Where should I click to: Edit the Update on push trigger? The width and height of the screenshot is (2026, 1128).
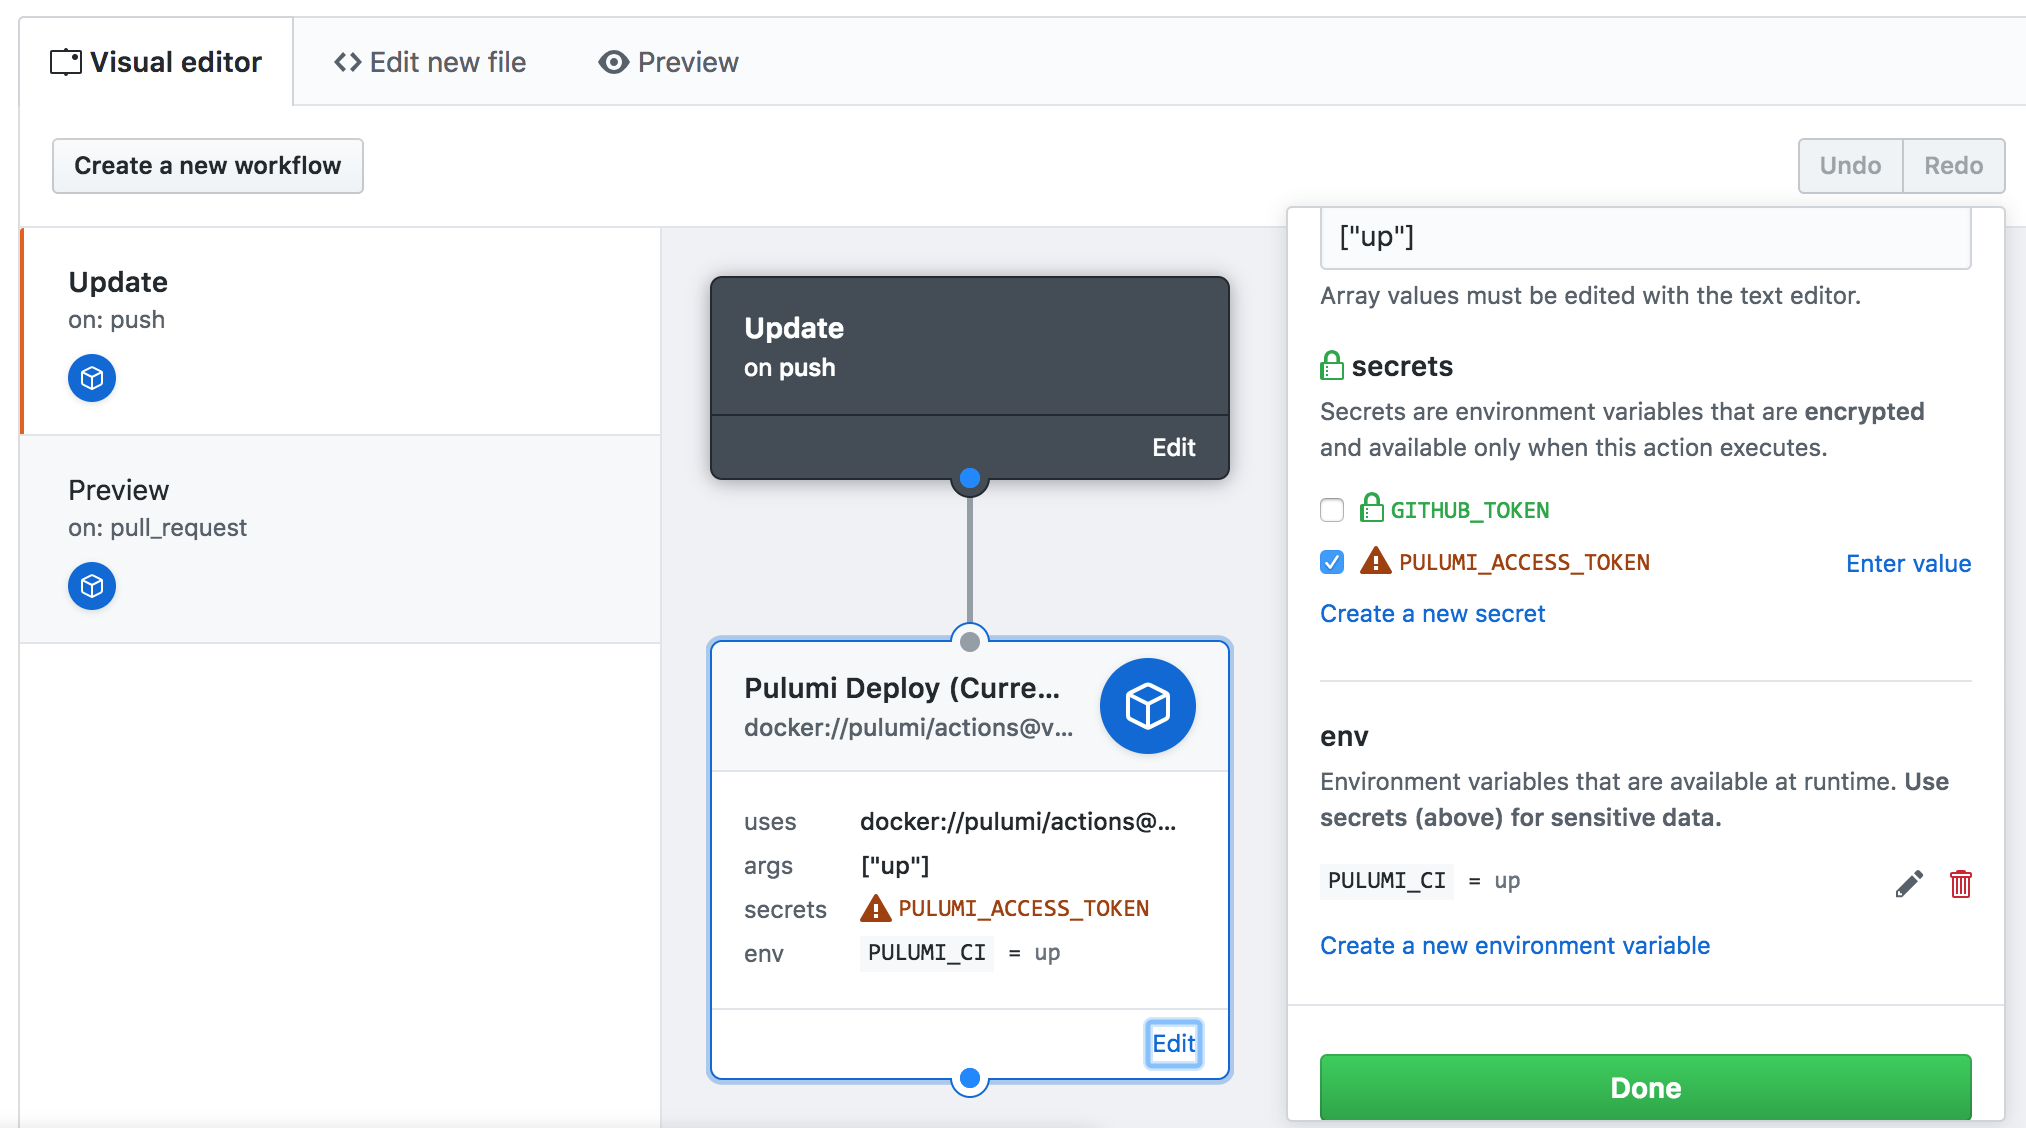coord(1173,447)
